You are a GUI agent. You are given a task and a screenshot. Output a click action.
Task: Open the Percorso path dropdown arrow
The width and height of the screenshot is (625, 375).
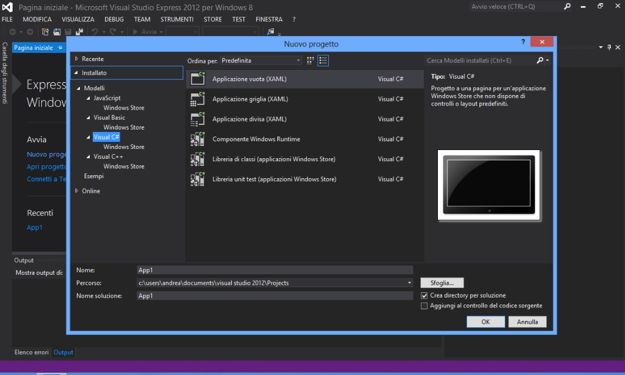tap(409, 283)
